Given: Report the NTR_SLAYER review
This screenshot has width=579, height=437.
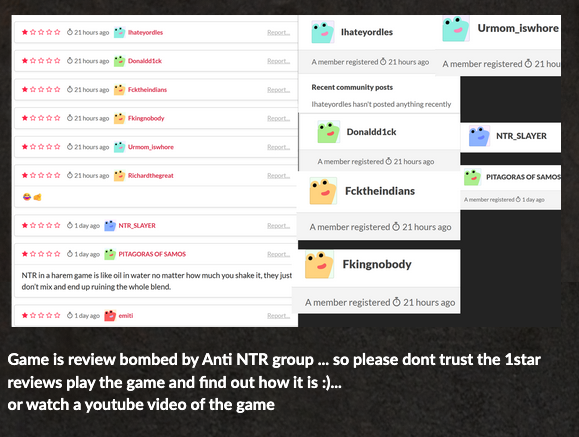Looking at the screenshot, I should coord(278,225).
